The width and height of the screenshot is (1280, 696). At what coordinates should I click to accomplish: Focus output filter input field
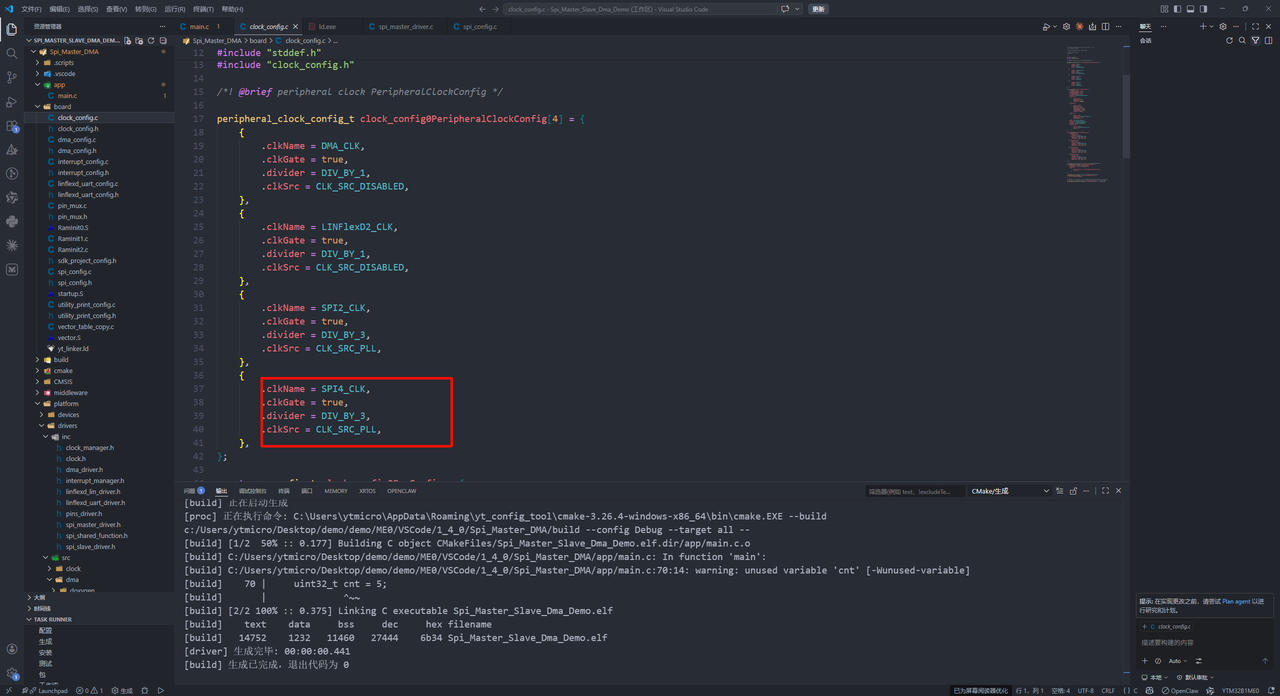(x=915, y=491)
